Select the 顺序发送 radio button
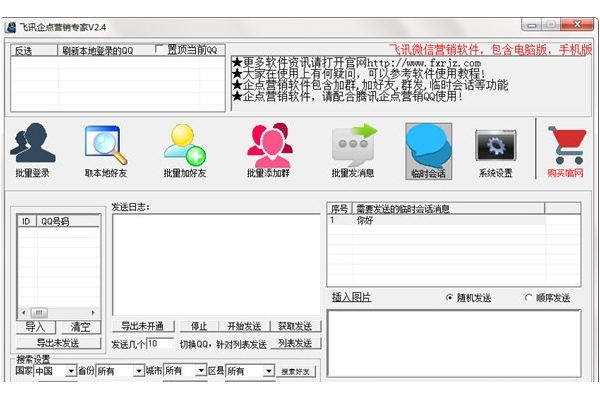The image size is (600, 400). click(528, 297)
